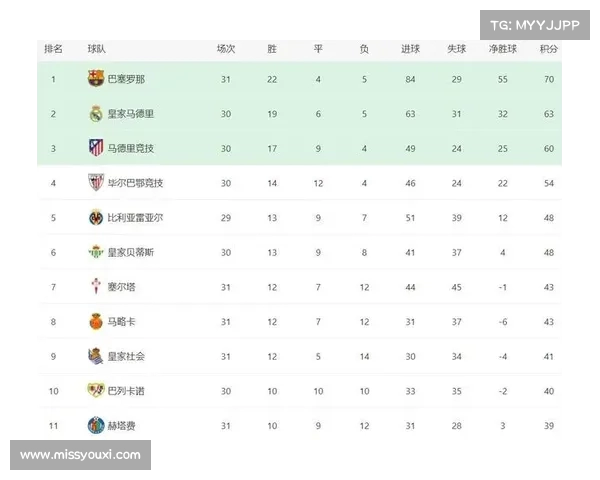Sort by the 积分 points column header

coord(548,49)
